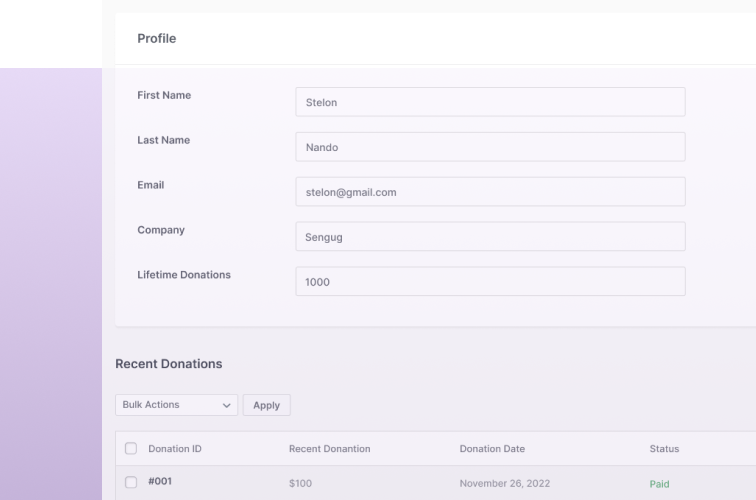Click the Recent Donations heading
Screen dimensions: 756x500
(169, 364)
